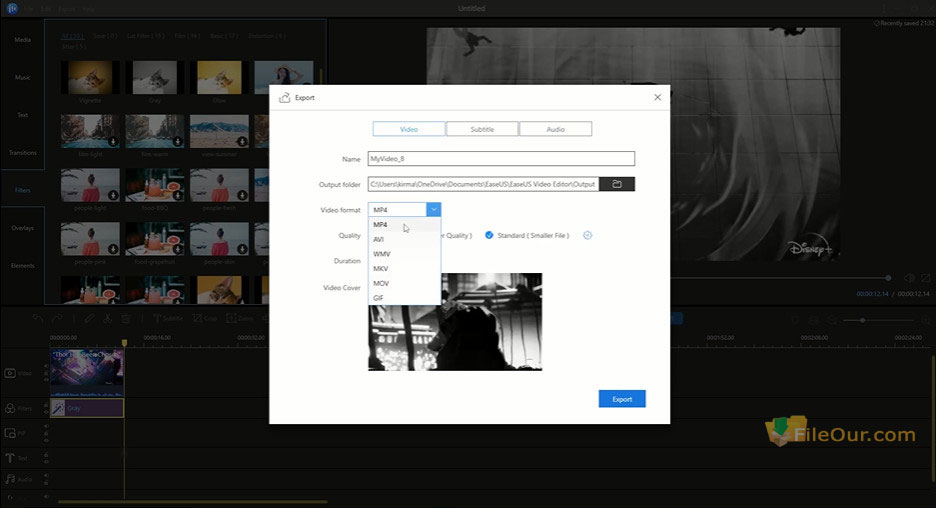Choose MOV from the format list
936x508 pixels.
[x=404, y=283]
